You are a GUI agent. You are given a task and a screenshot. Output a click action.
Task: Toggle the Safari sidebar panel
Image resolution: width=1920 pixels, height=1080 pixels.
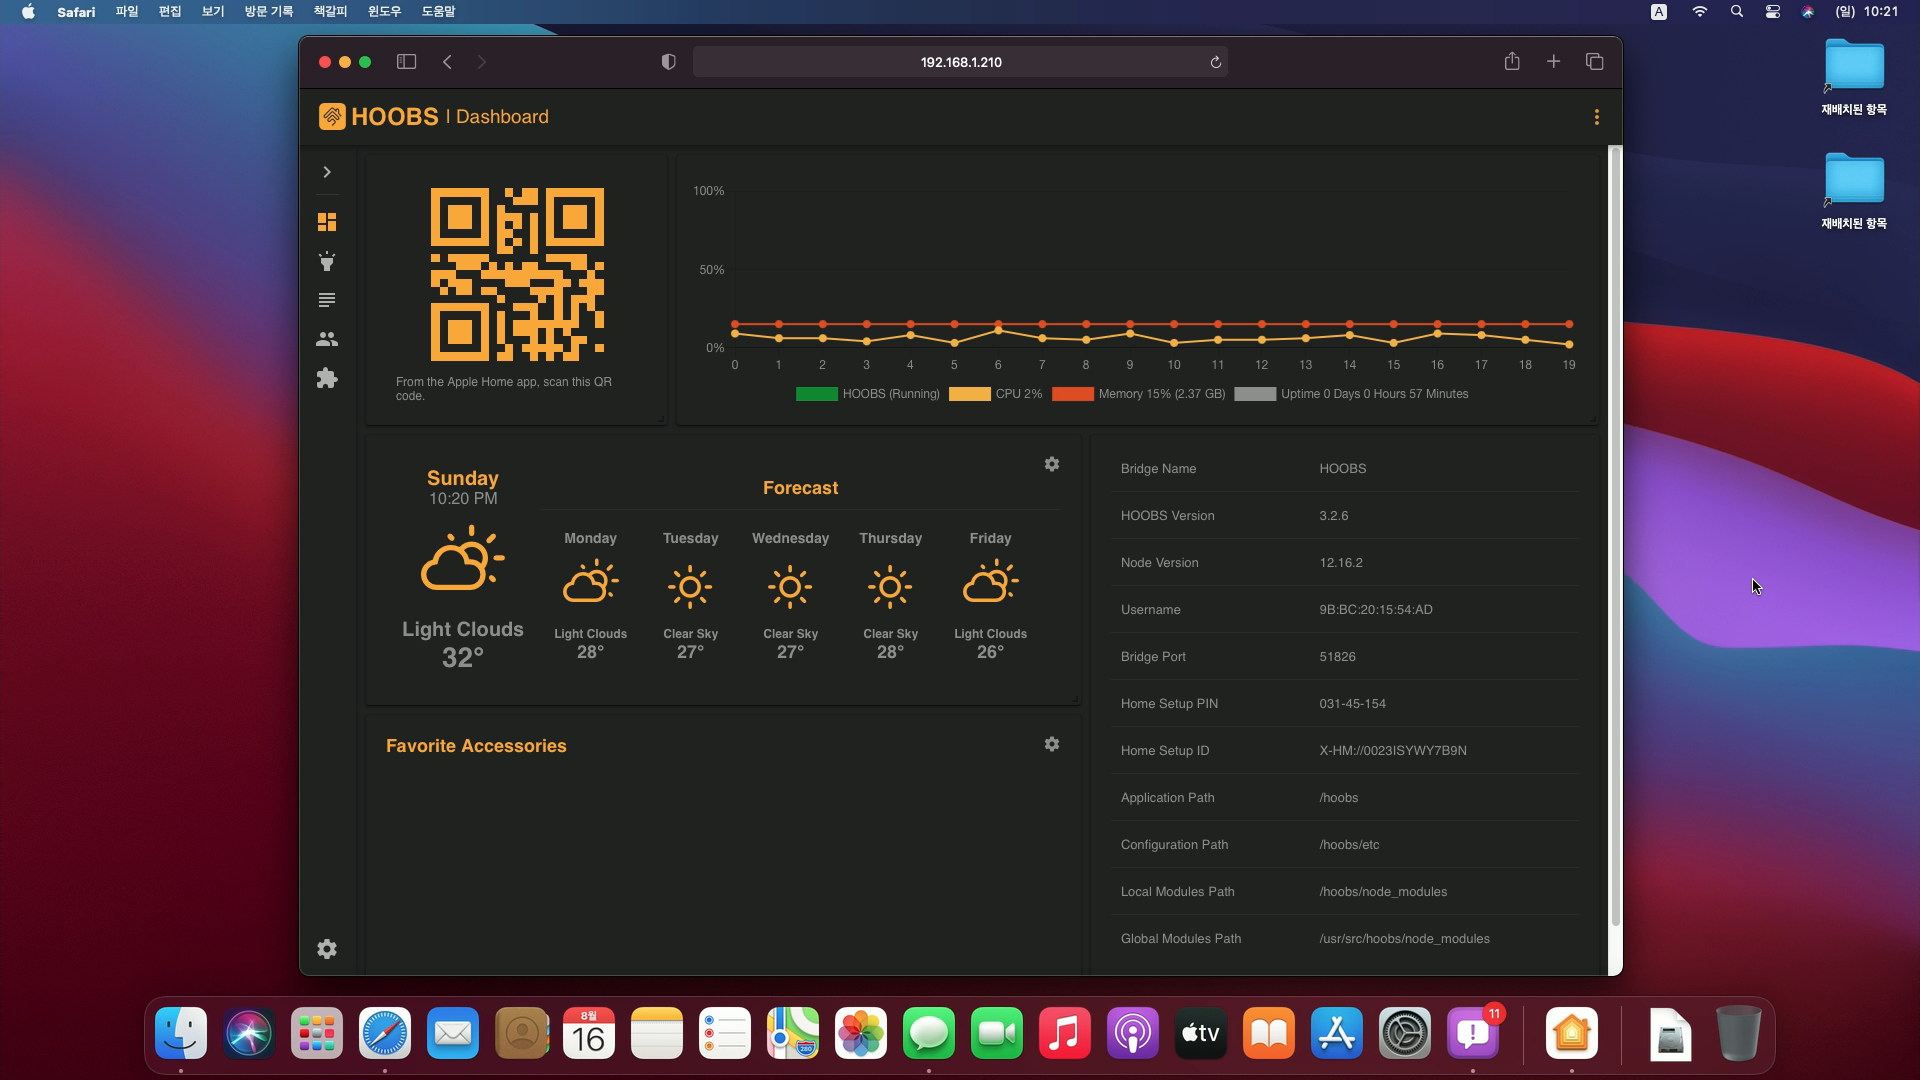(406, 62)
